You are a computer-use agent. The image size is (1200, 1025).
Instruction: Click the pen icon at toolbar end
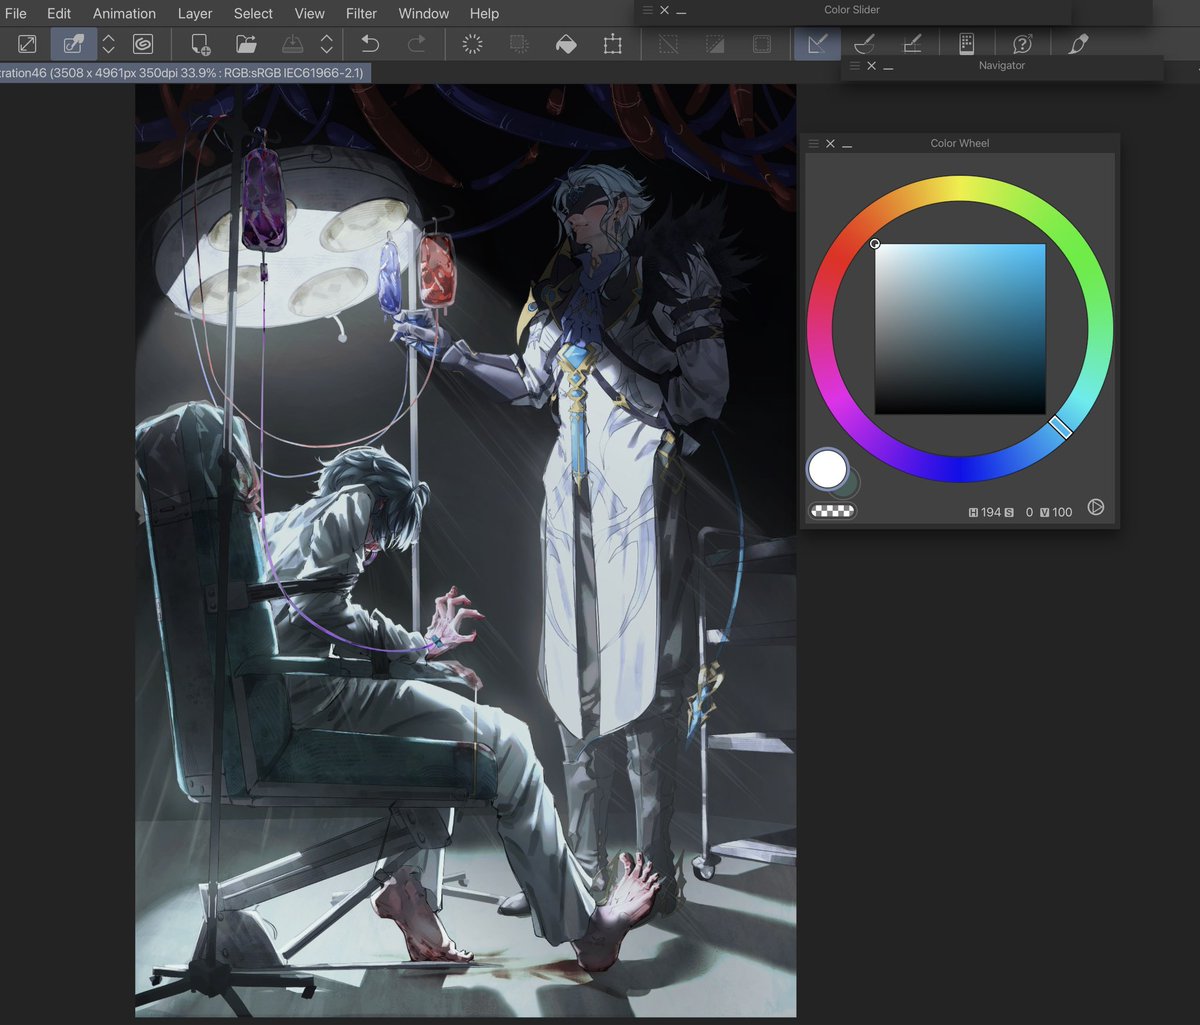(x=1078, y=44)
